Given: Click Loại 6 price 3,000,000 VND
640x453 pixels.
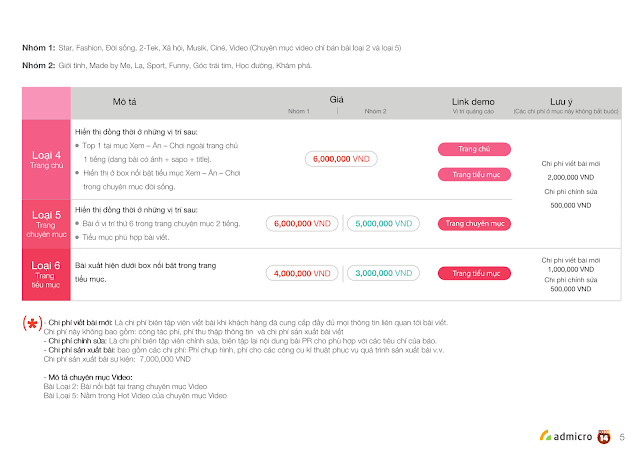Looking at the screenshot, I should tap(383, 273).
